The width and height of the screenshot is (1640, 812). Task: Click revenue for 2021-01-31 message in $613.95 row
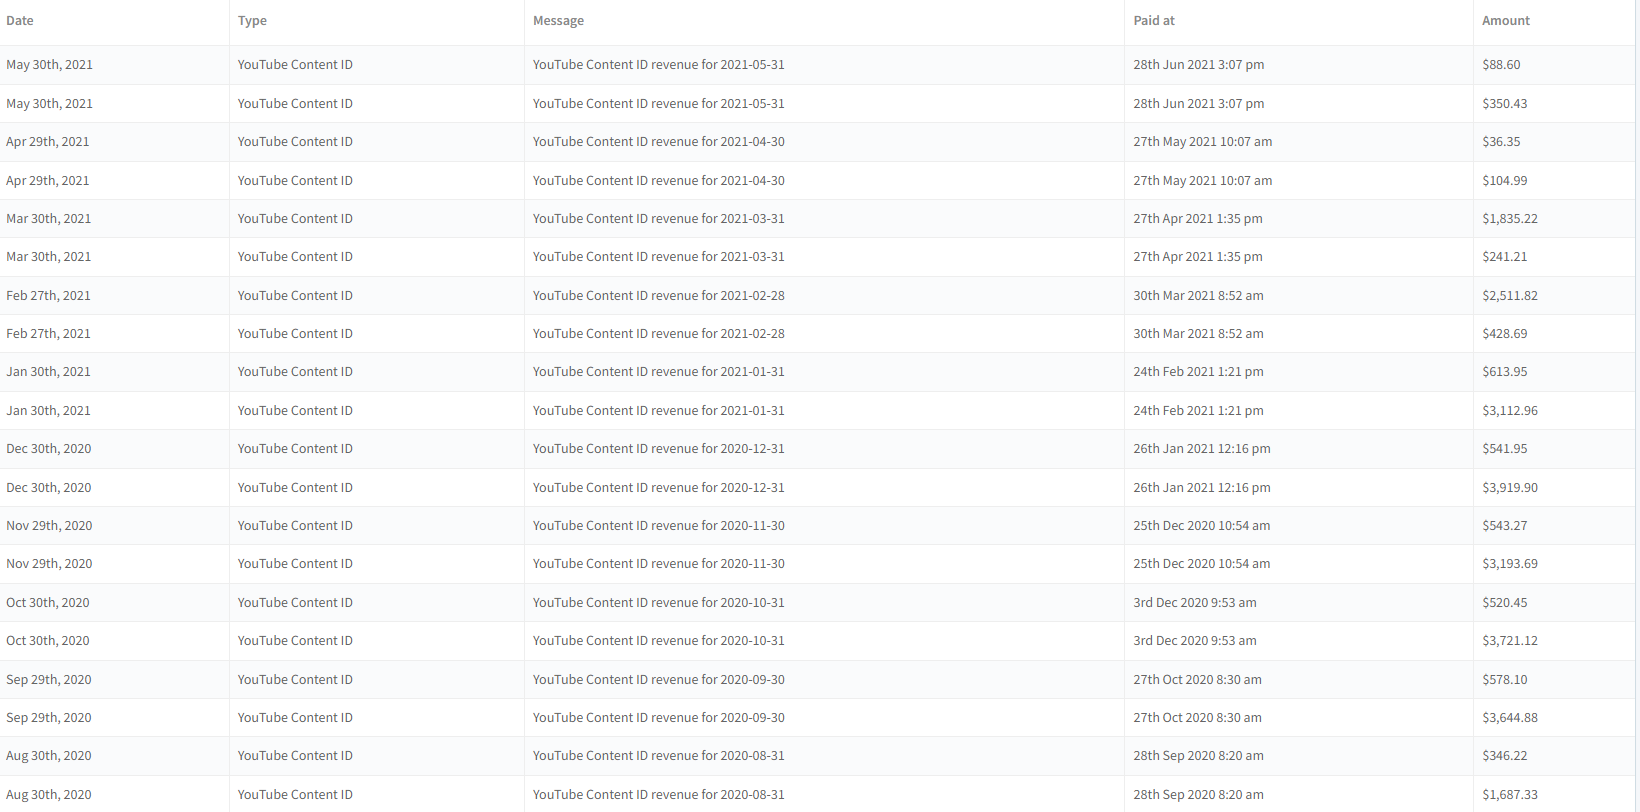point(658,372)
